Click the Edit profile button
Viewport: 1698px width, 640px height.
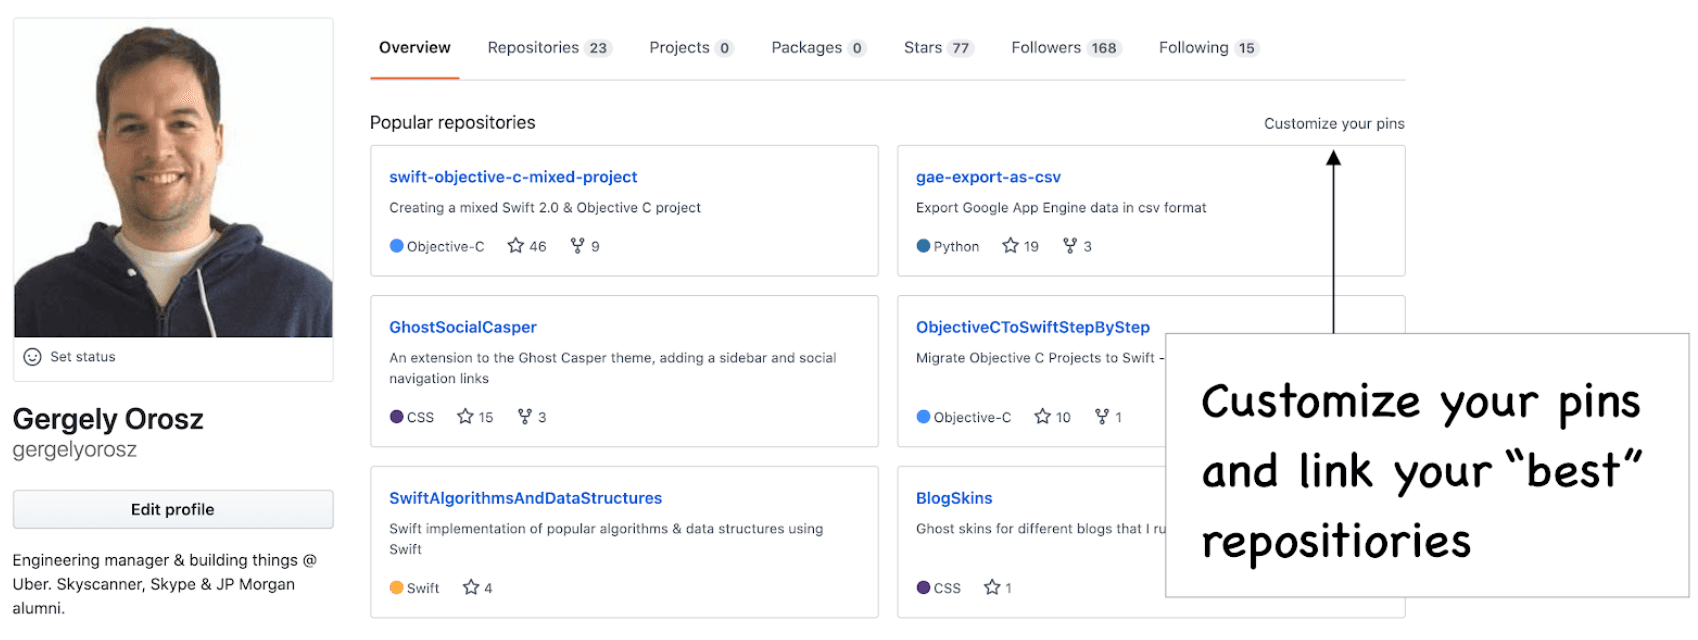[x=173, y=509]
